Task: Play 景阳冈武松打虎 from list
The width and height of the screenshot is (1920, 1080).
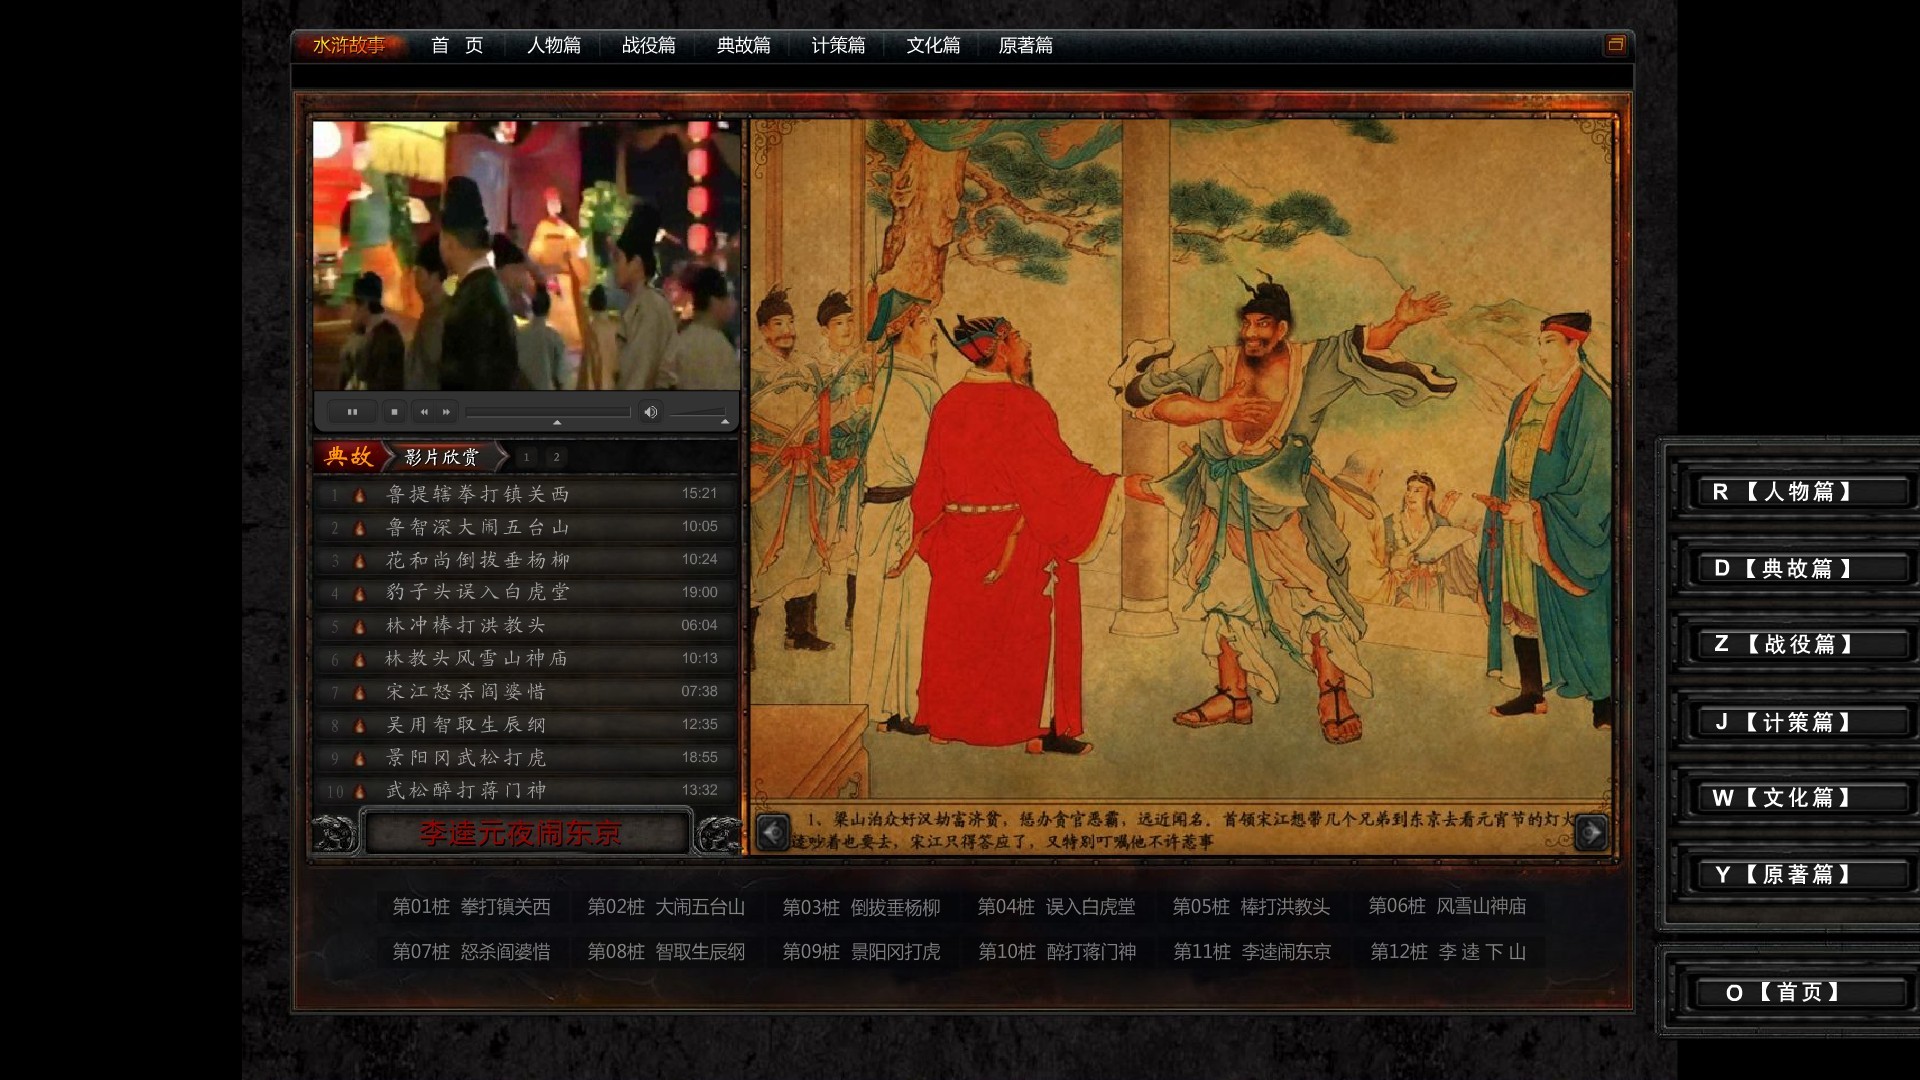Action: coord(526,757)
